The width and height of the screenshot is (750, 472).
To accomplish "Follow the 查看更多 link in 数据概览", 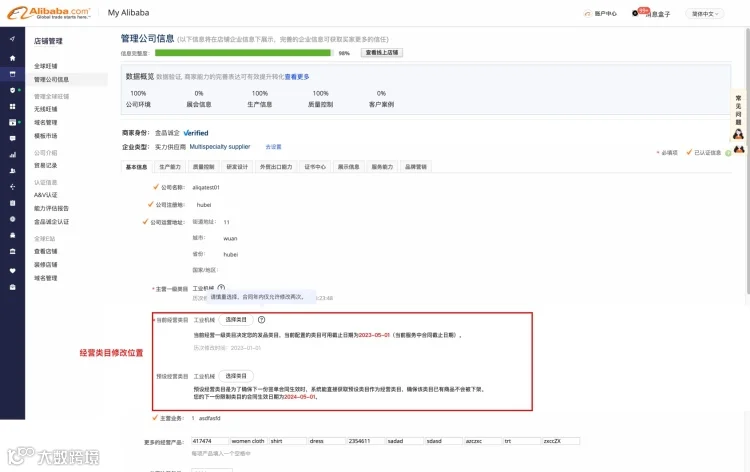I will pyautogui.click(x=297, y=77).
